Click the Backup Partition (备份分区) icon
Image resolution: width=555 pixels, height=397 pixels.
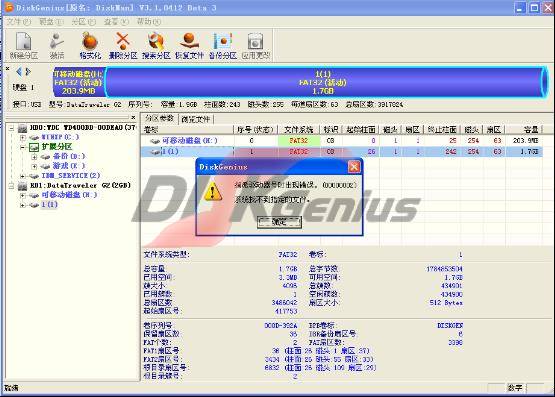click(223, 45)
